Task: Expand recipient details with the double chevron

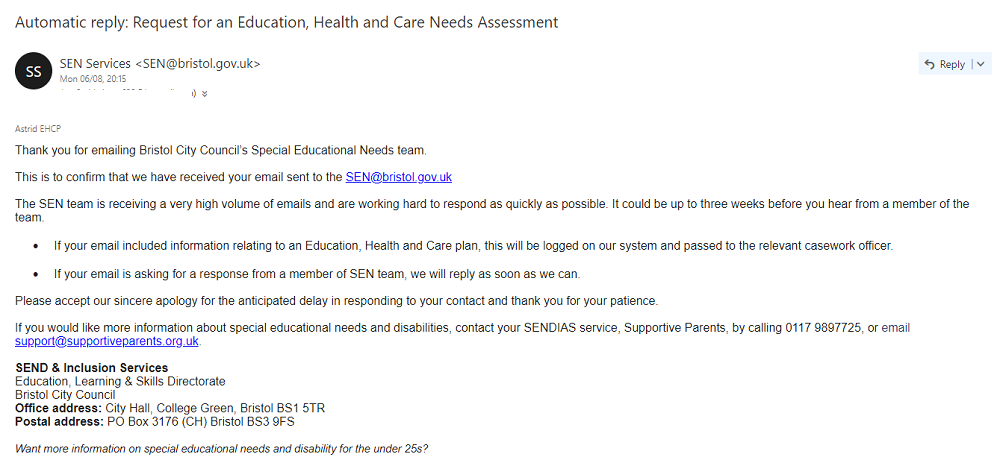Action: click(x=204, y=93)
